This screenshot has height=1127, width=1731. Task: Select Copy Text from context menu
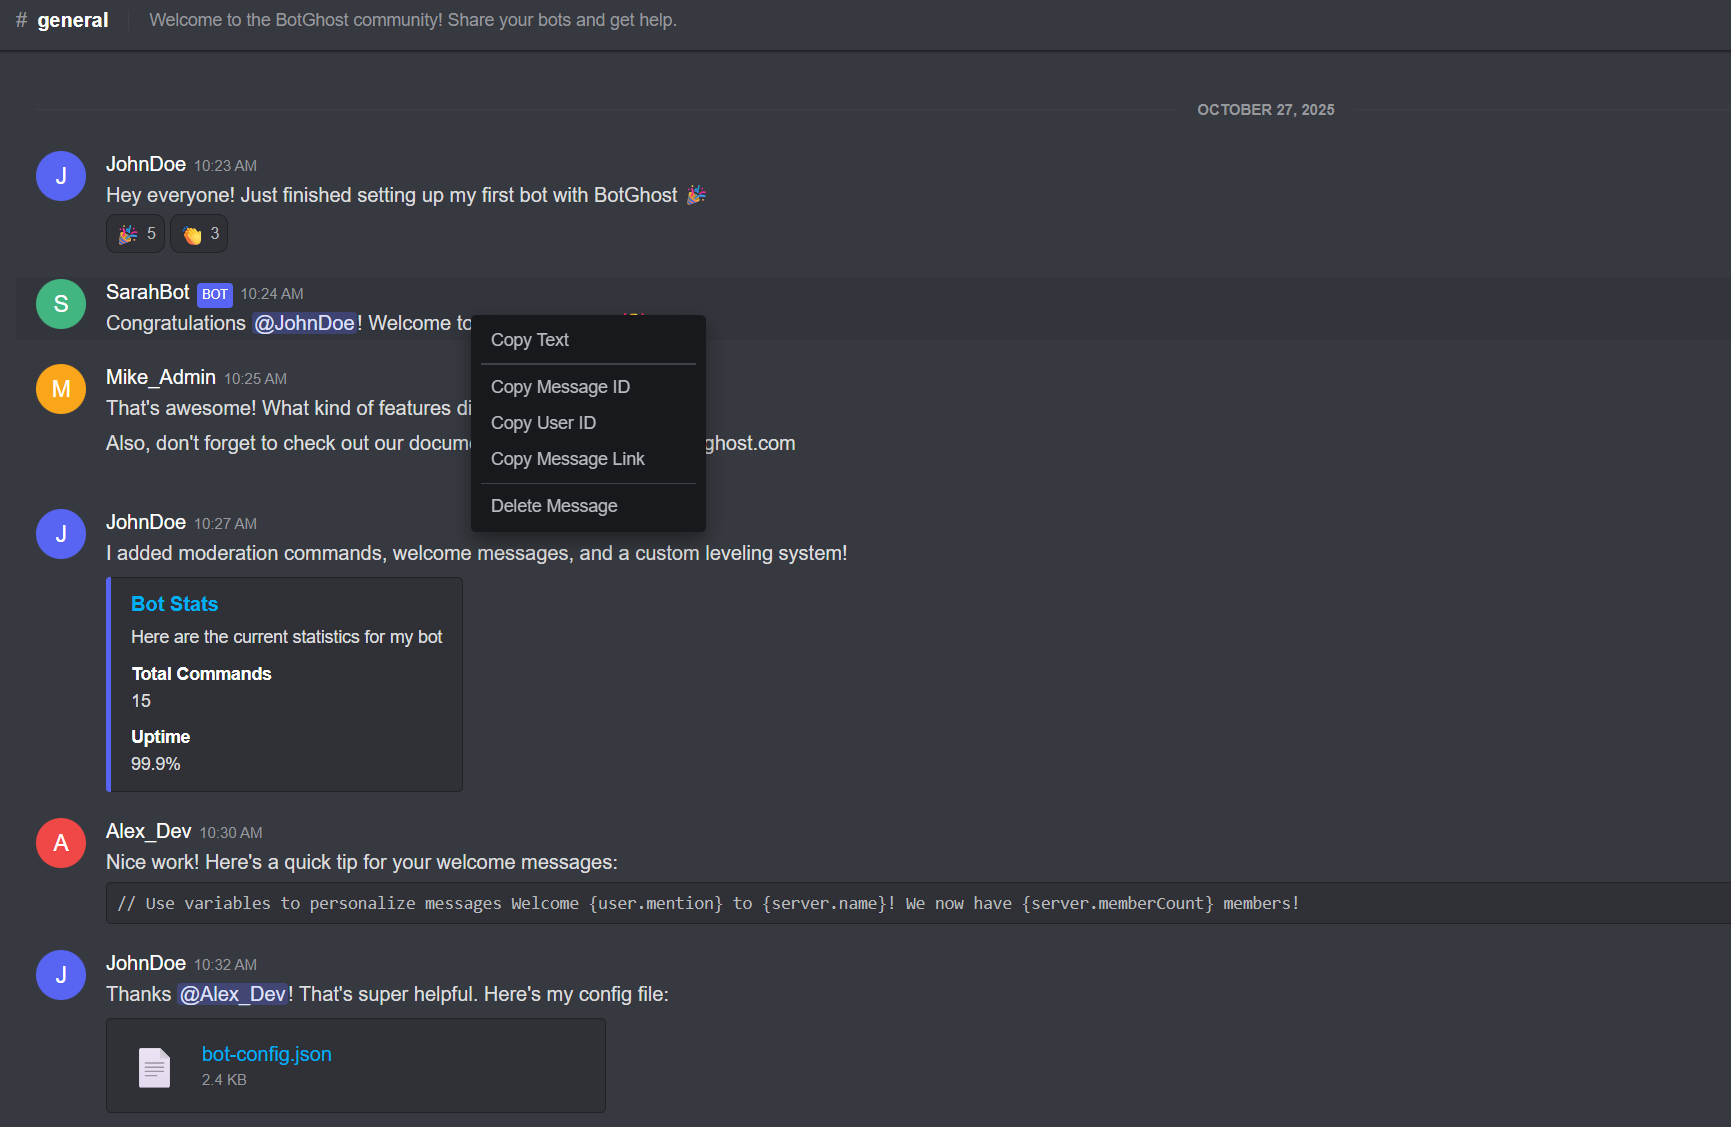(x=530, y=340)
